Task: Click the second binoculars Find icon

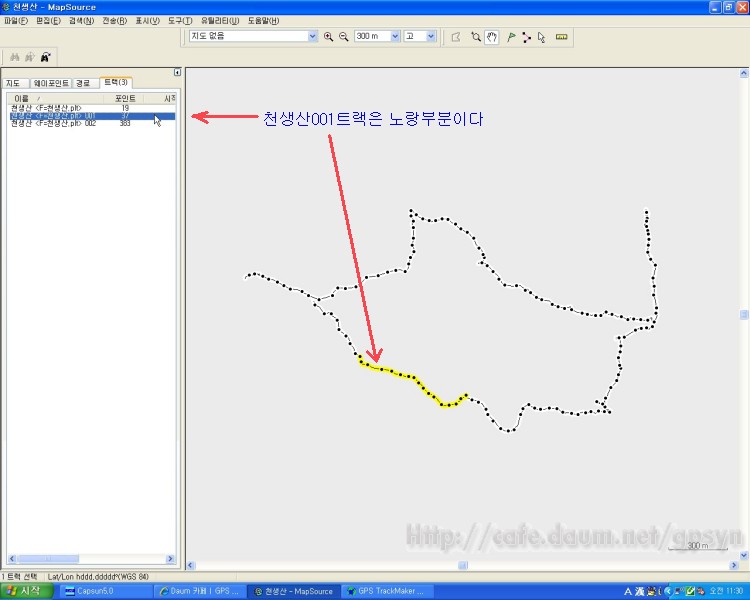Action: (30, 57)
